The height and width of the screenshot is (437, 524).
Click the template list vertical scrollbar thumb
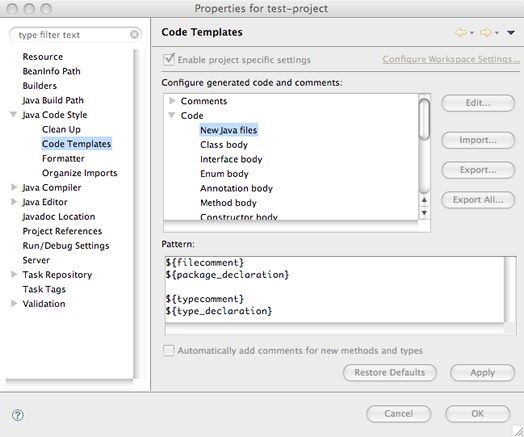coord(424,119)
